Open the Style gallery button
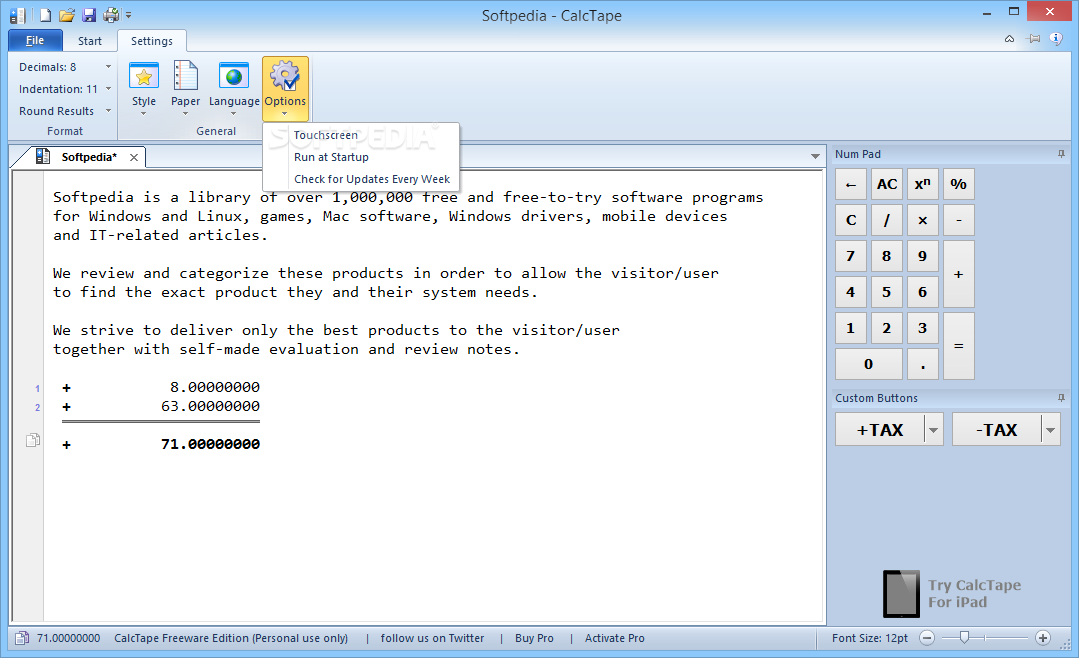Screen dimensions: 1079x658 tap(144, 87)
